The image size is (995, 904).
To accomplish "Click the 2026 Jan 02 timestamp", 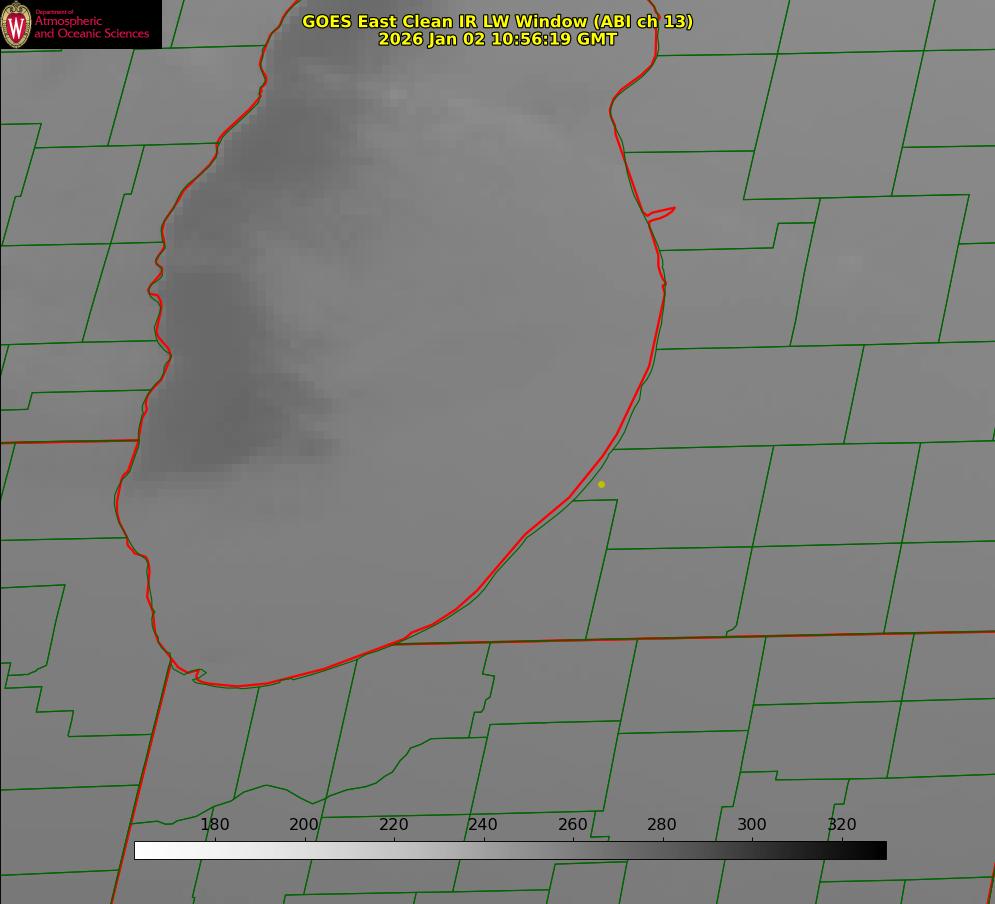I will (x=497, y=39).
